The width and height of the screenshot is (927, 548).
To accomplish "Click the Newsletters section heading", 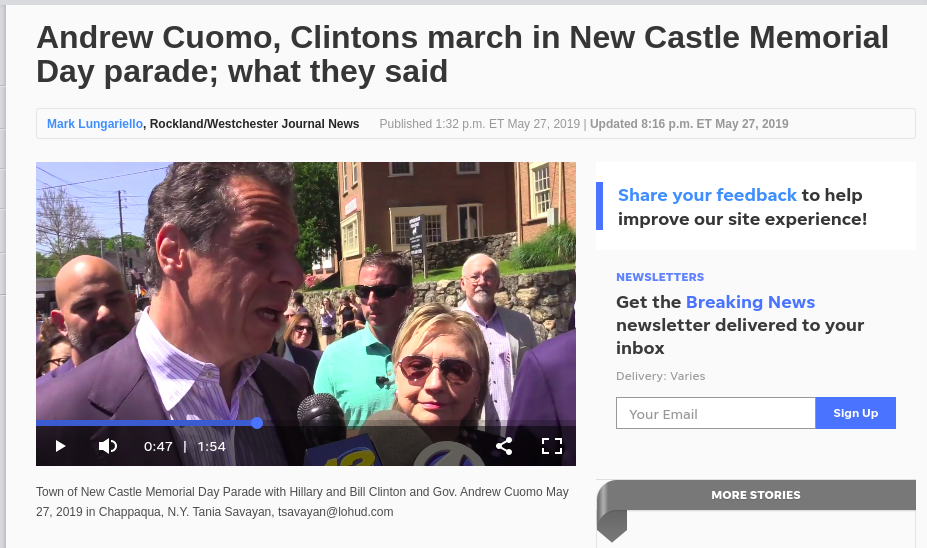I will (660, 277).
